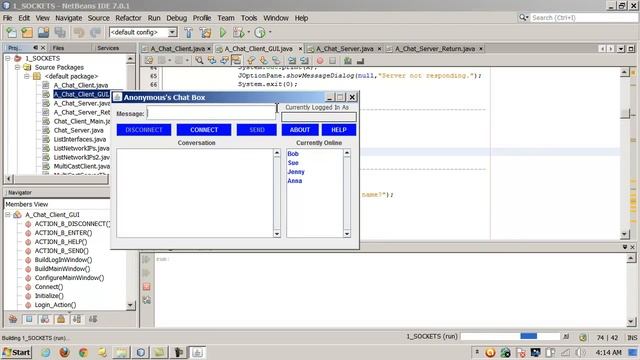Click the Currently Online list scrollbar down arrow
The image size is (640, 360).
pyautogui.click(x=347, y=234)
